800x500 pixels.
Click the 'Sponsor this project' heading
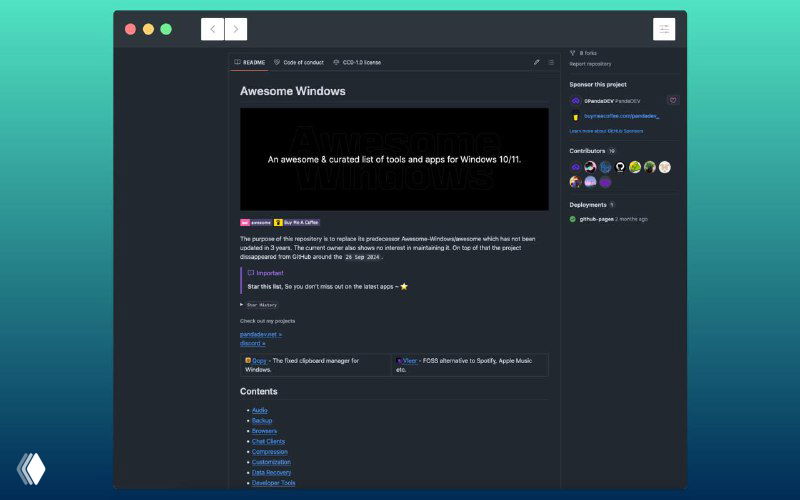598,85
